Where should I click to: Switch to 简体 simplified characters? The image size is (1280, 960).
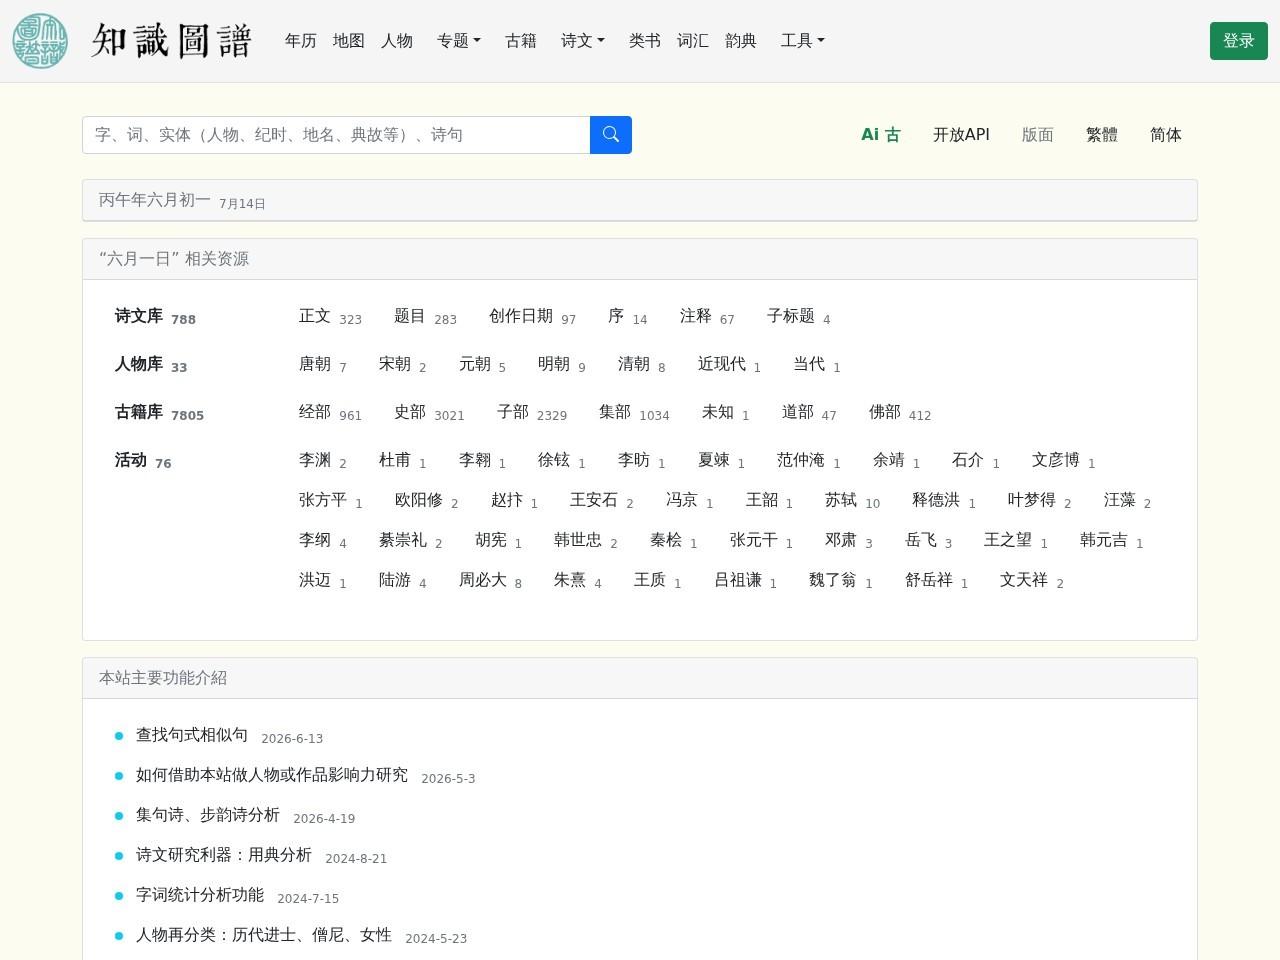(1166, 135)
